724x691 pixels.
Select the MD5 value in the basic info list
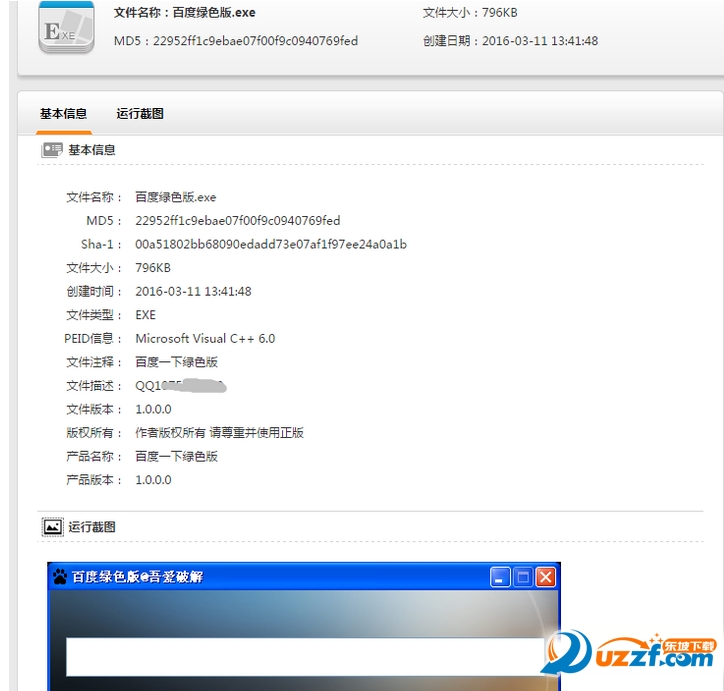coord(237,221)
